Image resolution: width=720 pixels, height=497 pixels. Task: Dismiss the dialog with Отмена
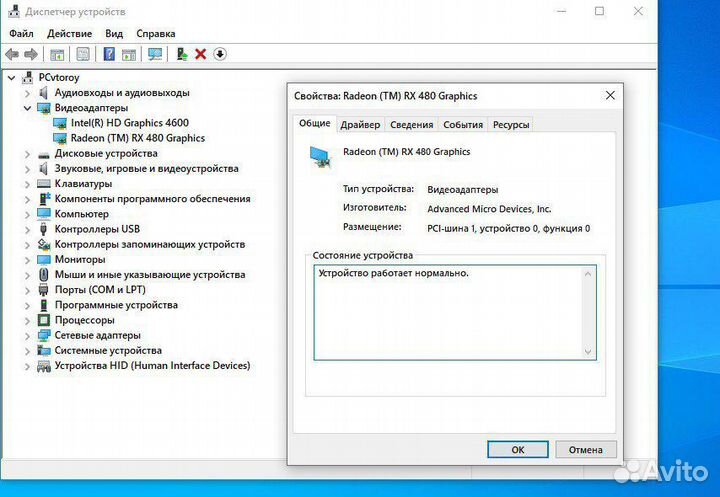coord(585,450)
